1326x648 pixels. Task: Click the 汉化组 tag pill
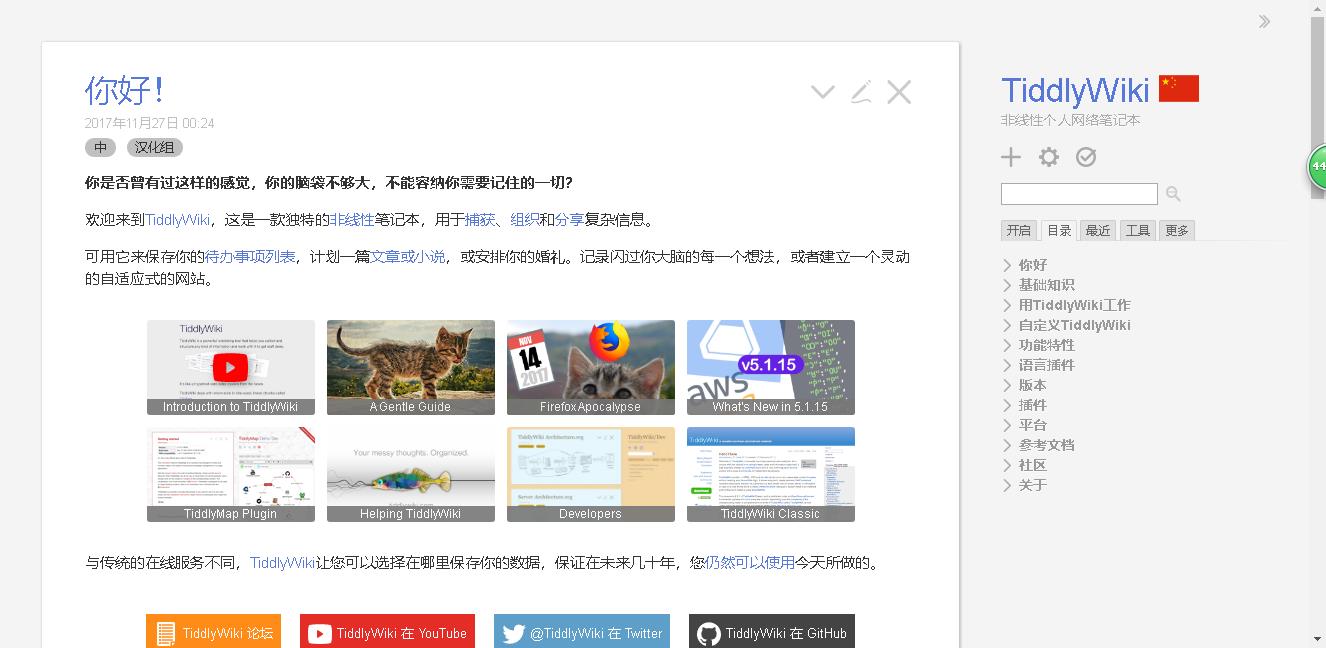(155, 148)
